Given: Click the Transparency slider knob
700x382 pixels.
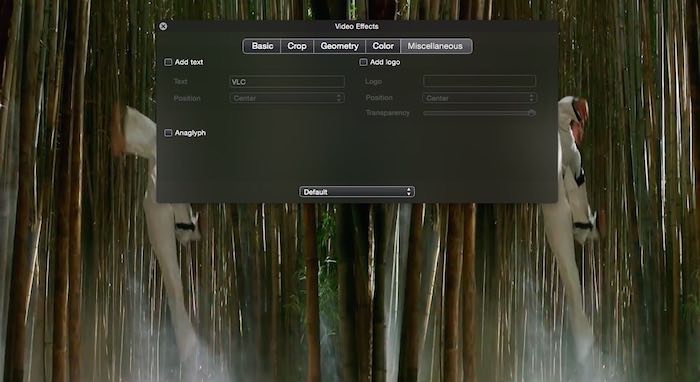Looking at the screenshot, I should pyautogui.click(x=531, y=113).
